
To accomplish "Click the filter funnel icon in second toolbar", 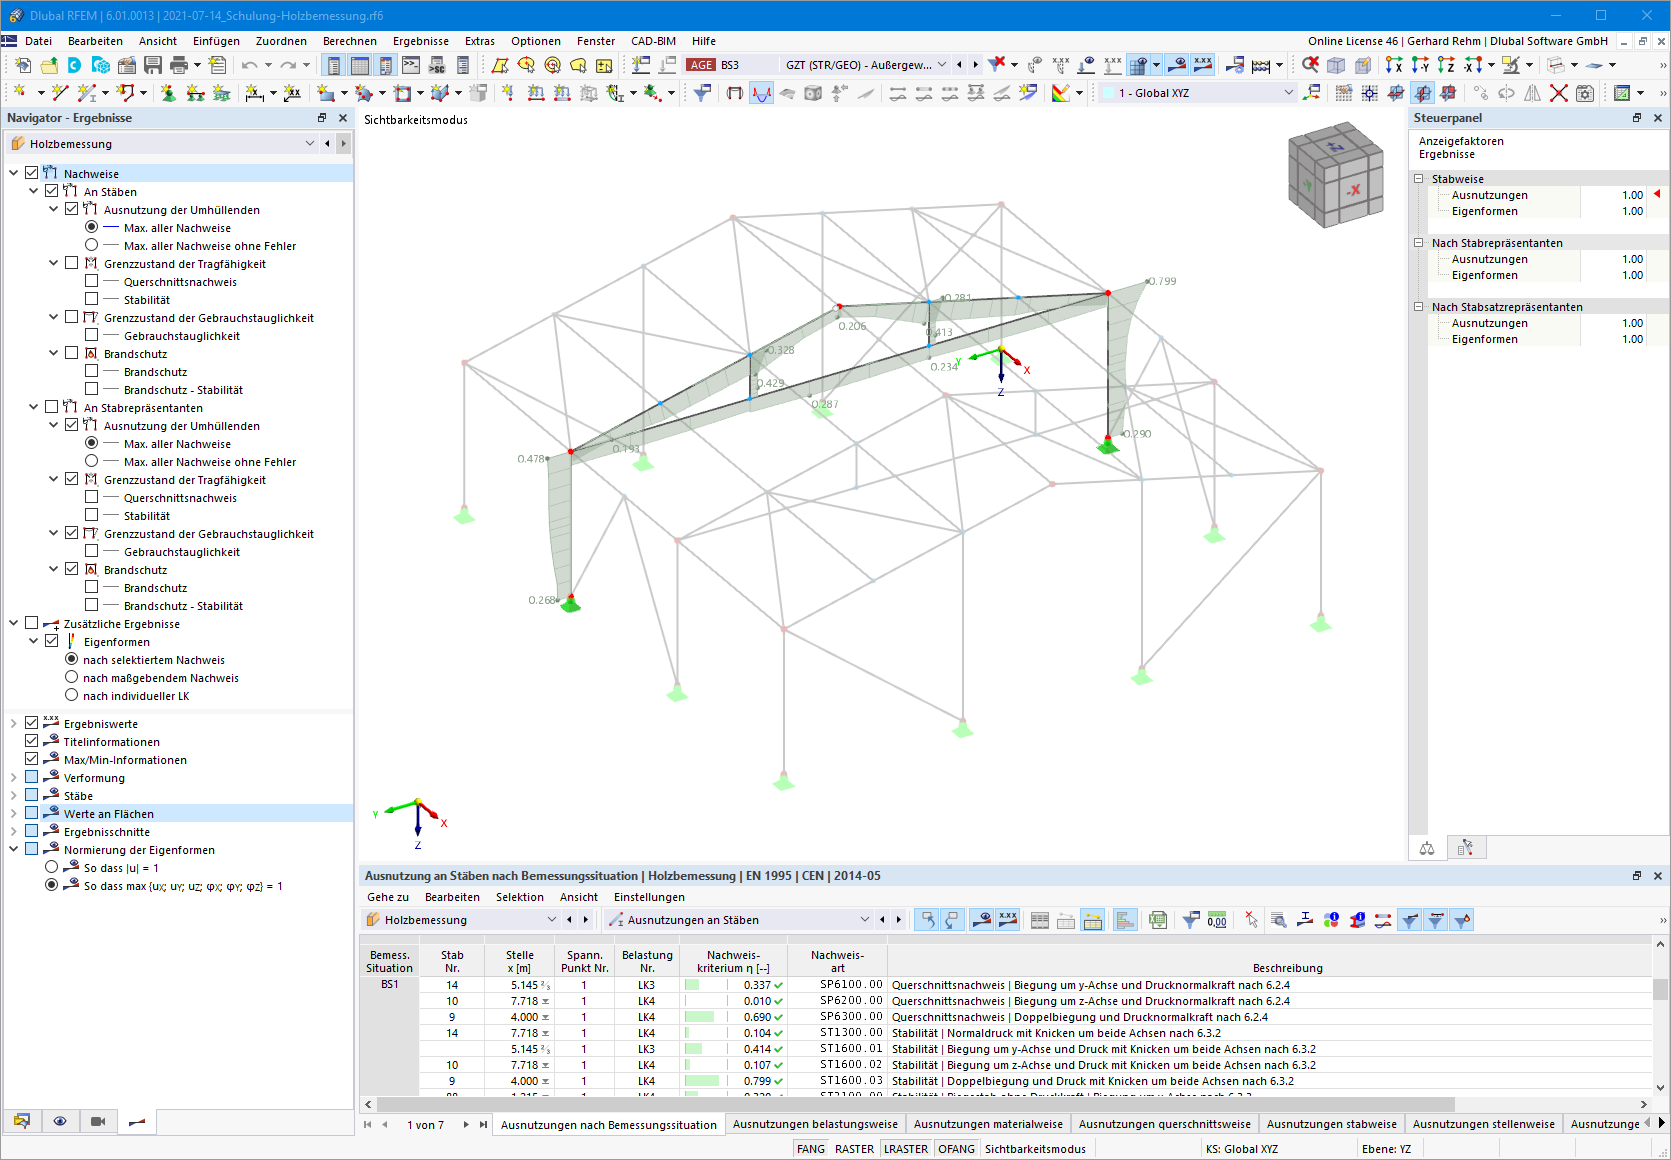I will (x=703, y=93).
